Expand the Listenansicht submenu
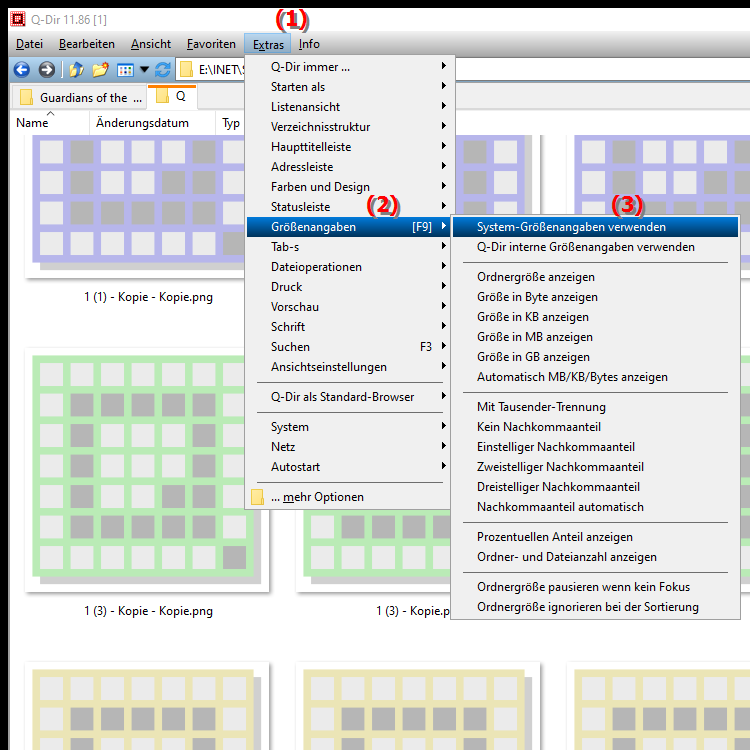Screen dimensions: 750x750 (348, 107)
